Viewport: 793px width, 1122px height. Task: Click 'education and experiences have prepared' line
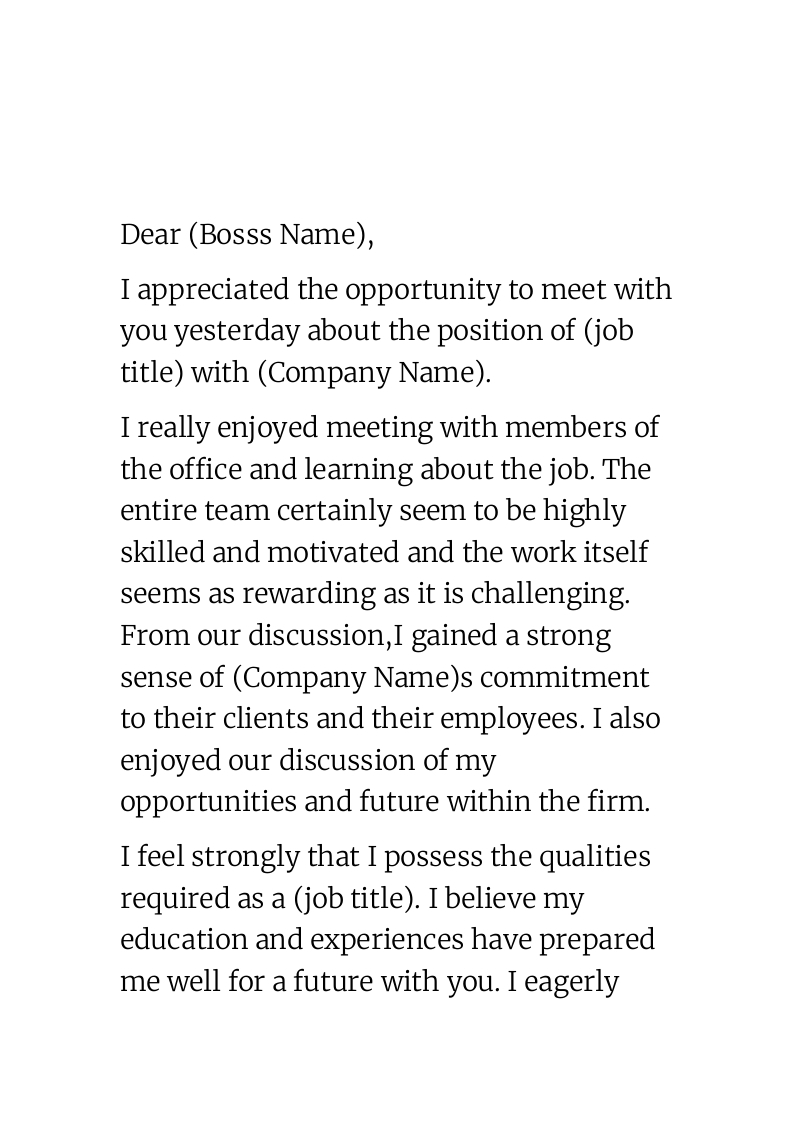(387, 940)
